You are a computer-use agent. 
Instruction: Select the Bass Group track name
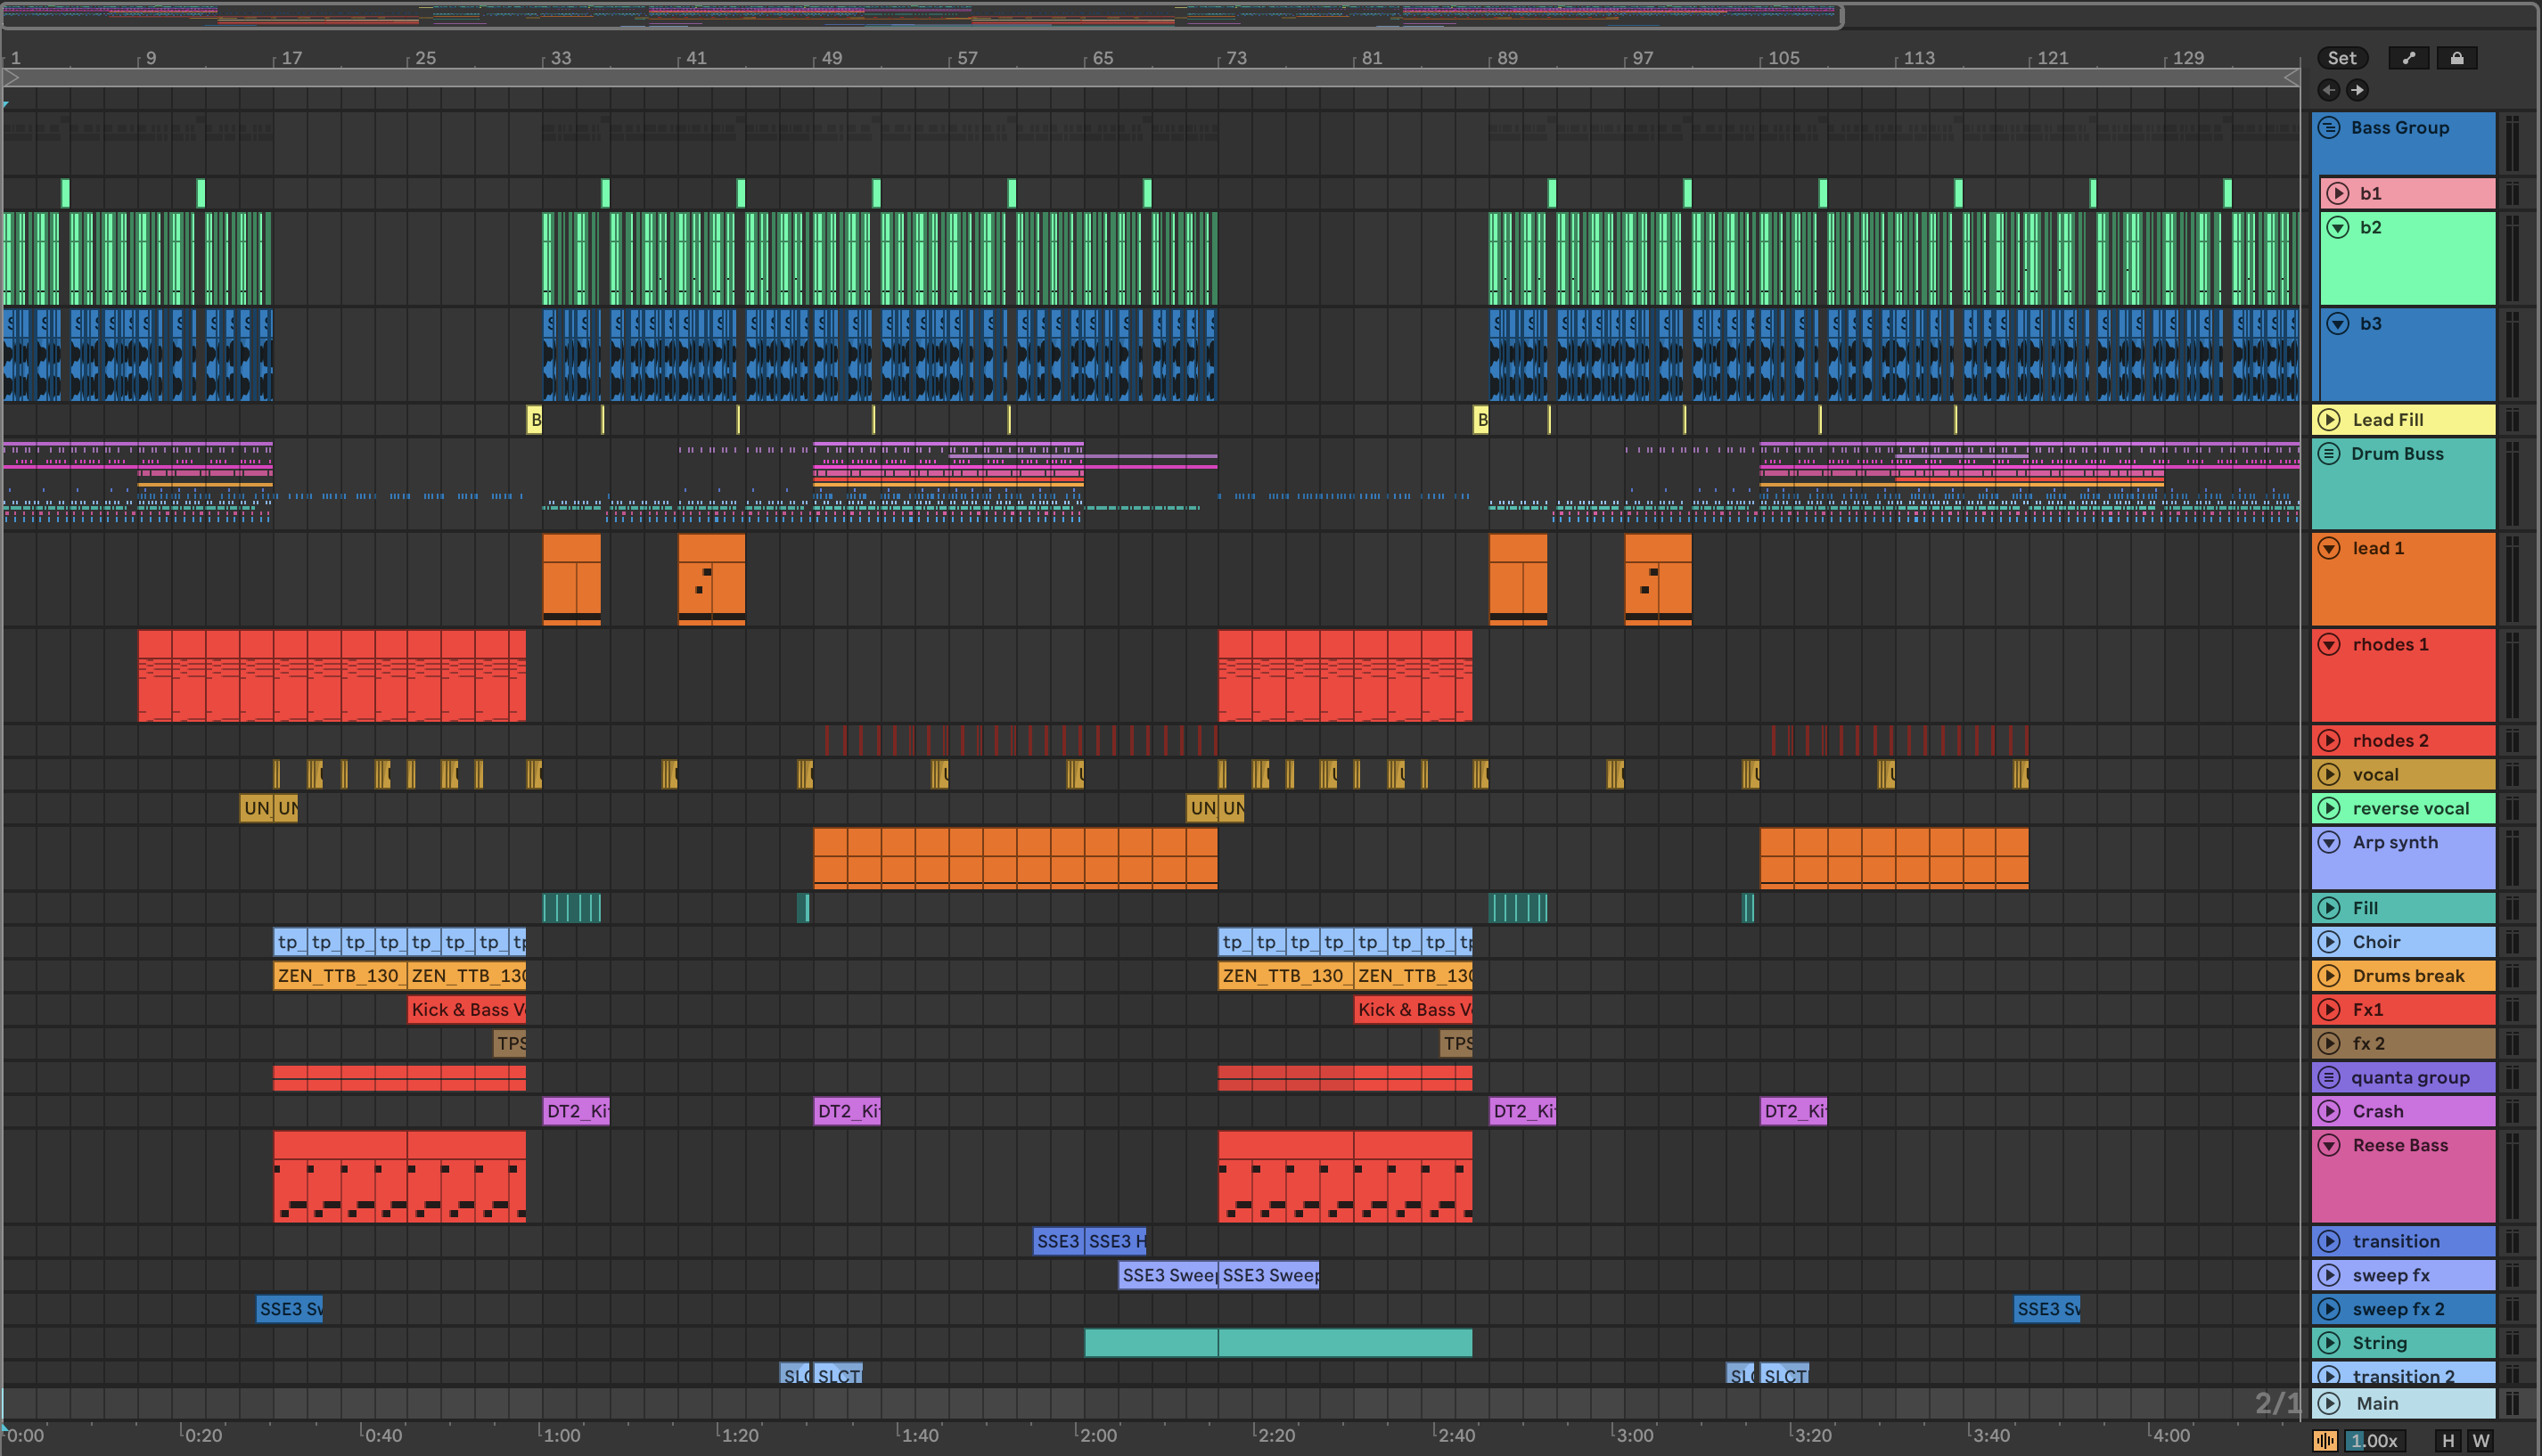pos(2399,127)
